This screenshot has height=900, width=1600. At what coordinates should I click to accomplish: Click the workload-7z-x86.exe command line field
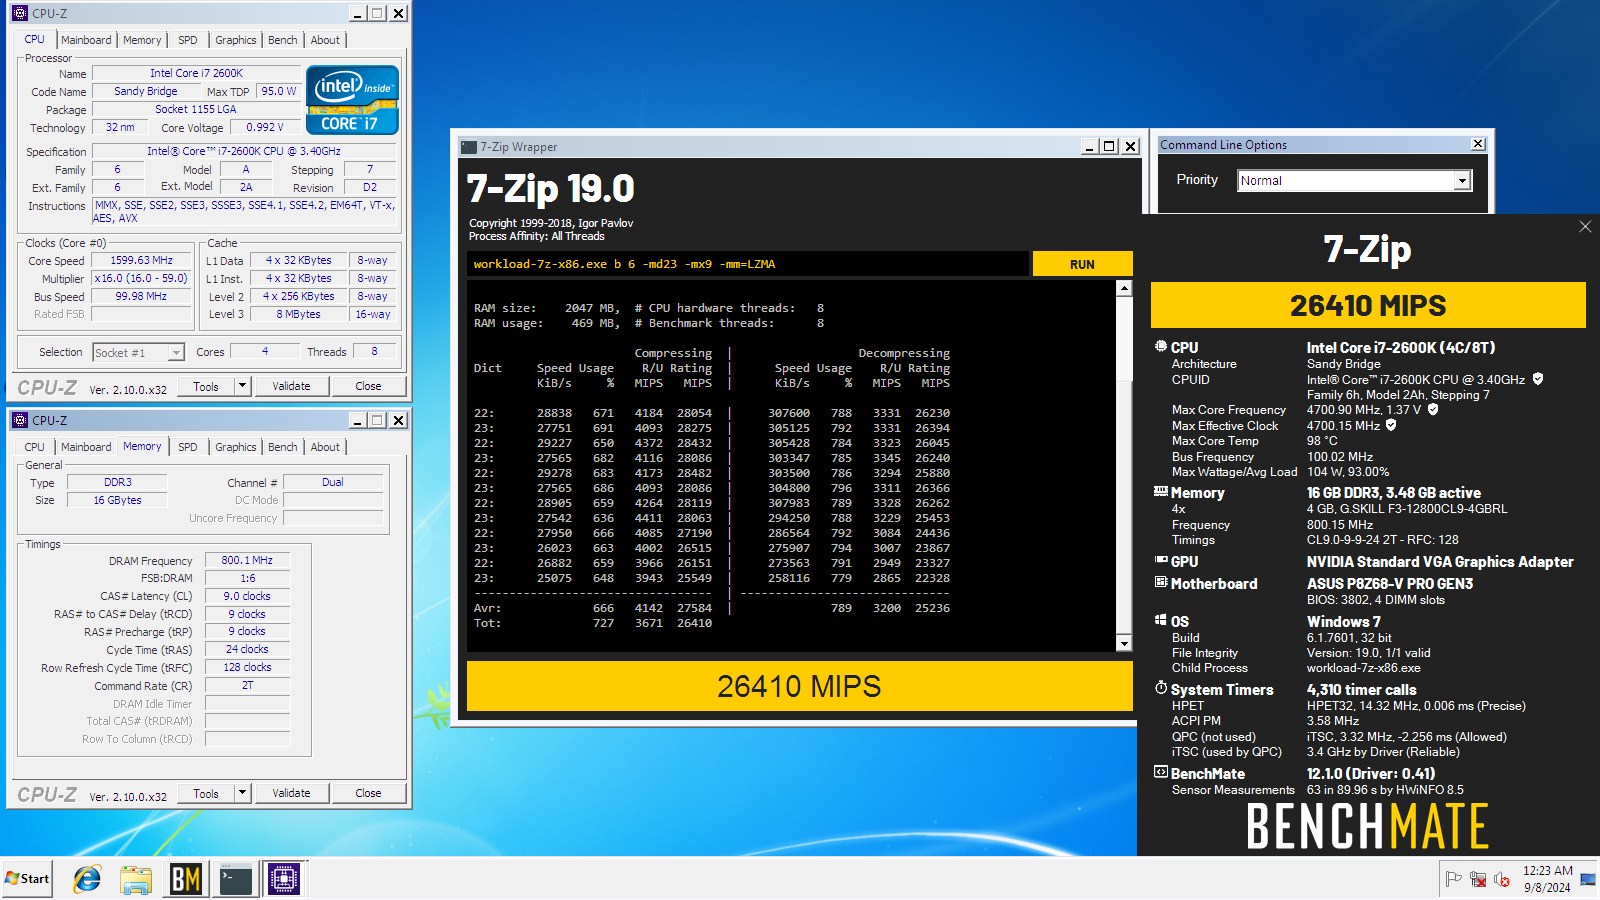pos(748,264)
